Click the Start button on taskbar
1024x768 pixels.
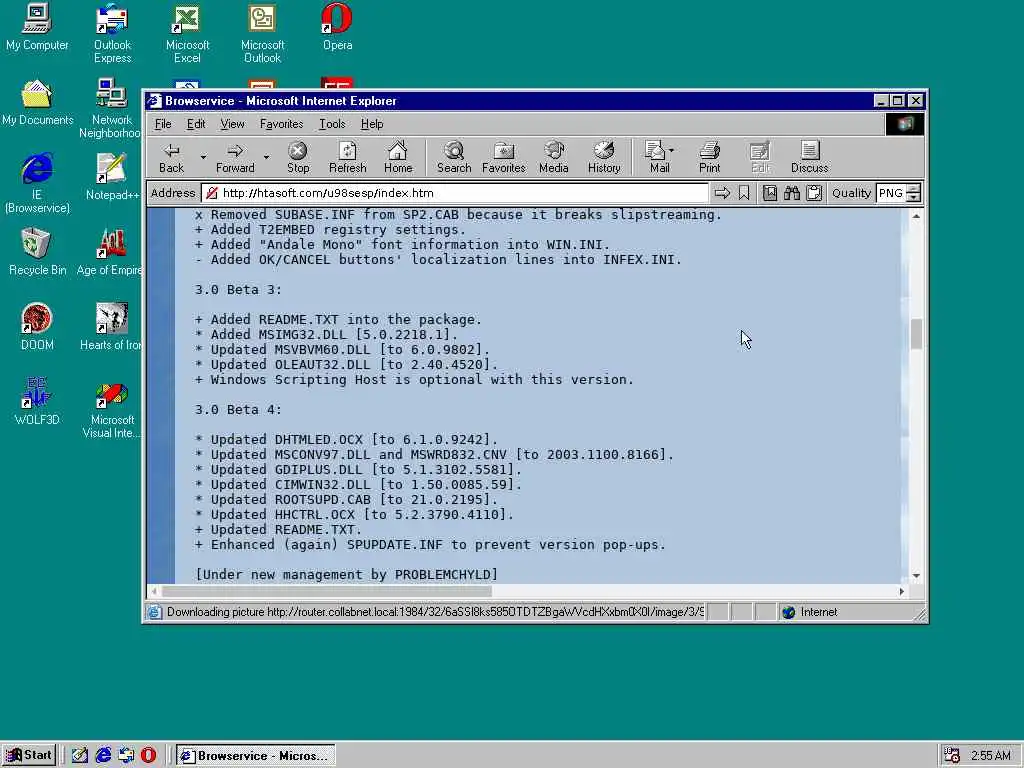(x=29, y=756)
